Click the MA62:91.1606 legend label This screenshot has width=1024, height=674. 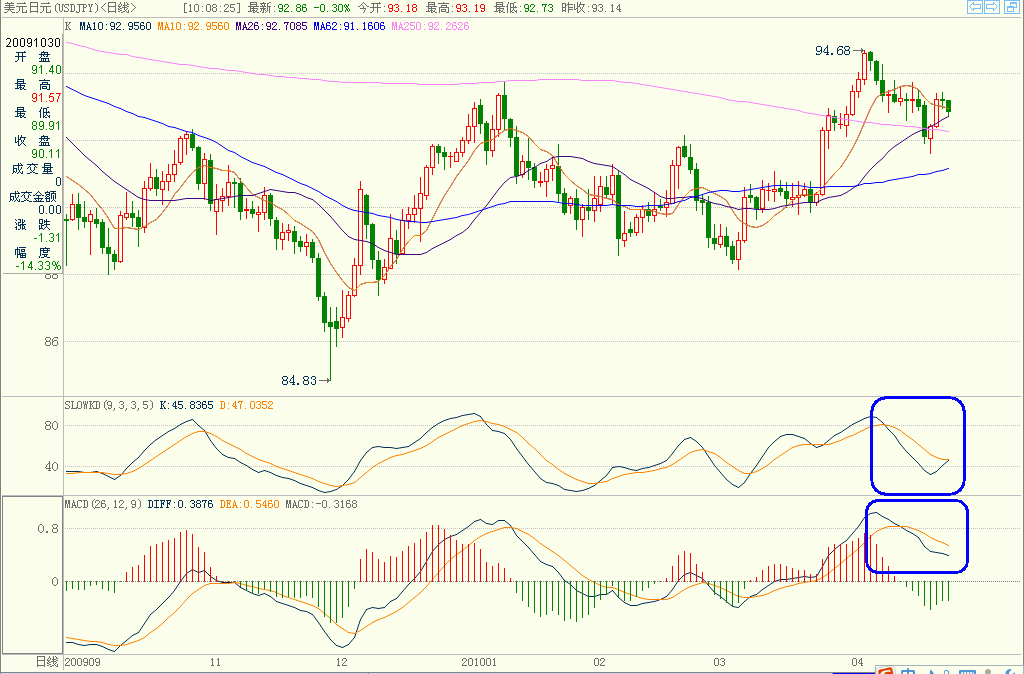(349, 26)
